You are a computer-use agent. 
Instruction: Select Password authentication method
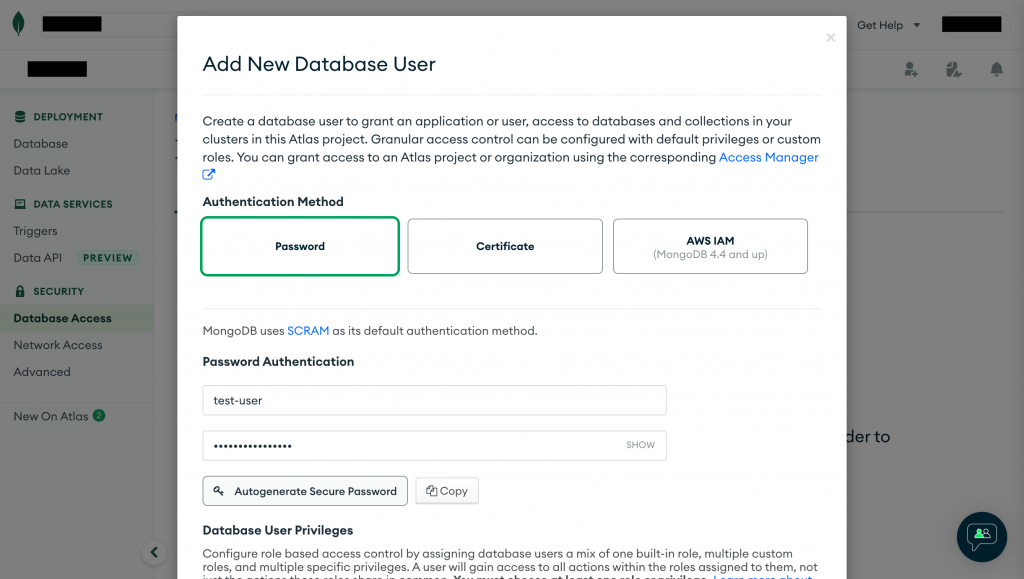[x=300, y=246]
